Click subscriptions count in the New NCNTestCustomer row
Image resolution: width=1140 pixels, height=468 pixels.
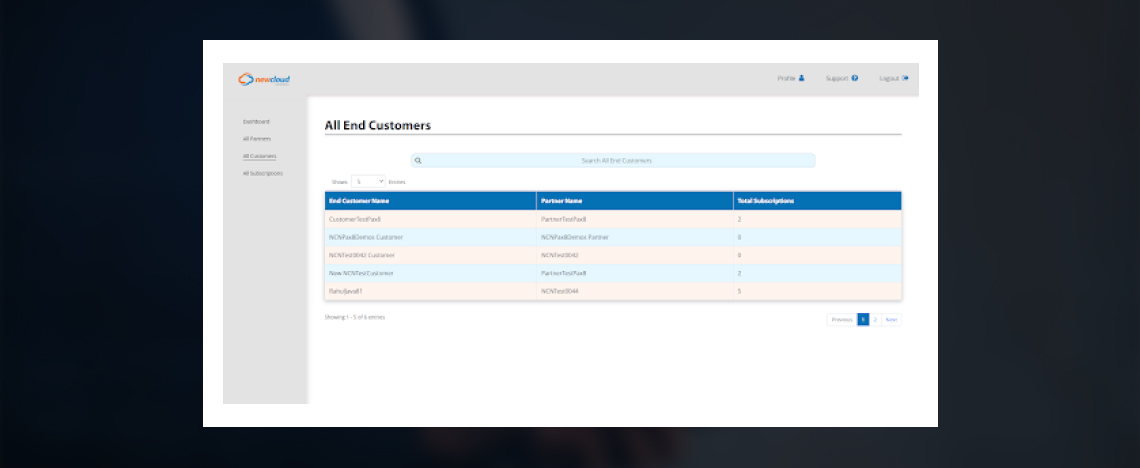click(817, 273)
